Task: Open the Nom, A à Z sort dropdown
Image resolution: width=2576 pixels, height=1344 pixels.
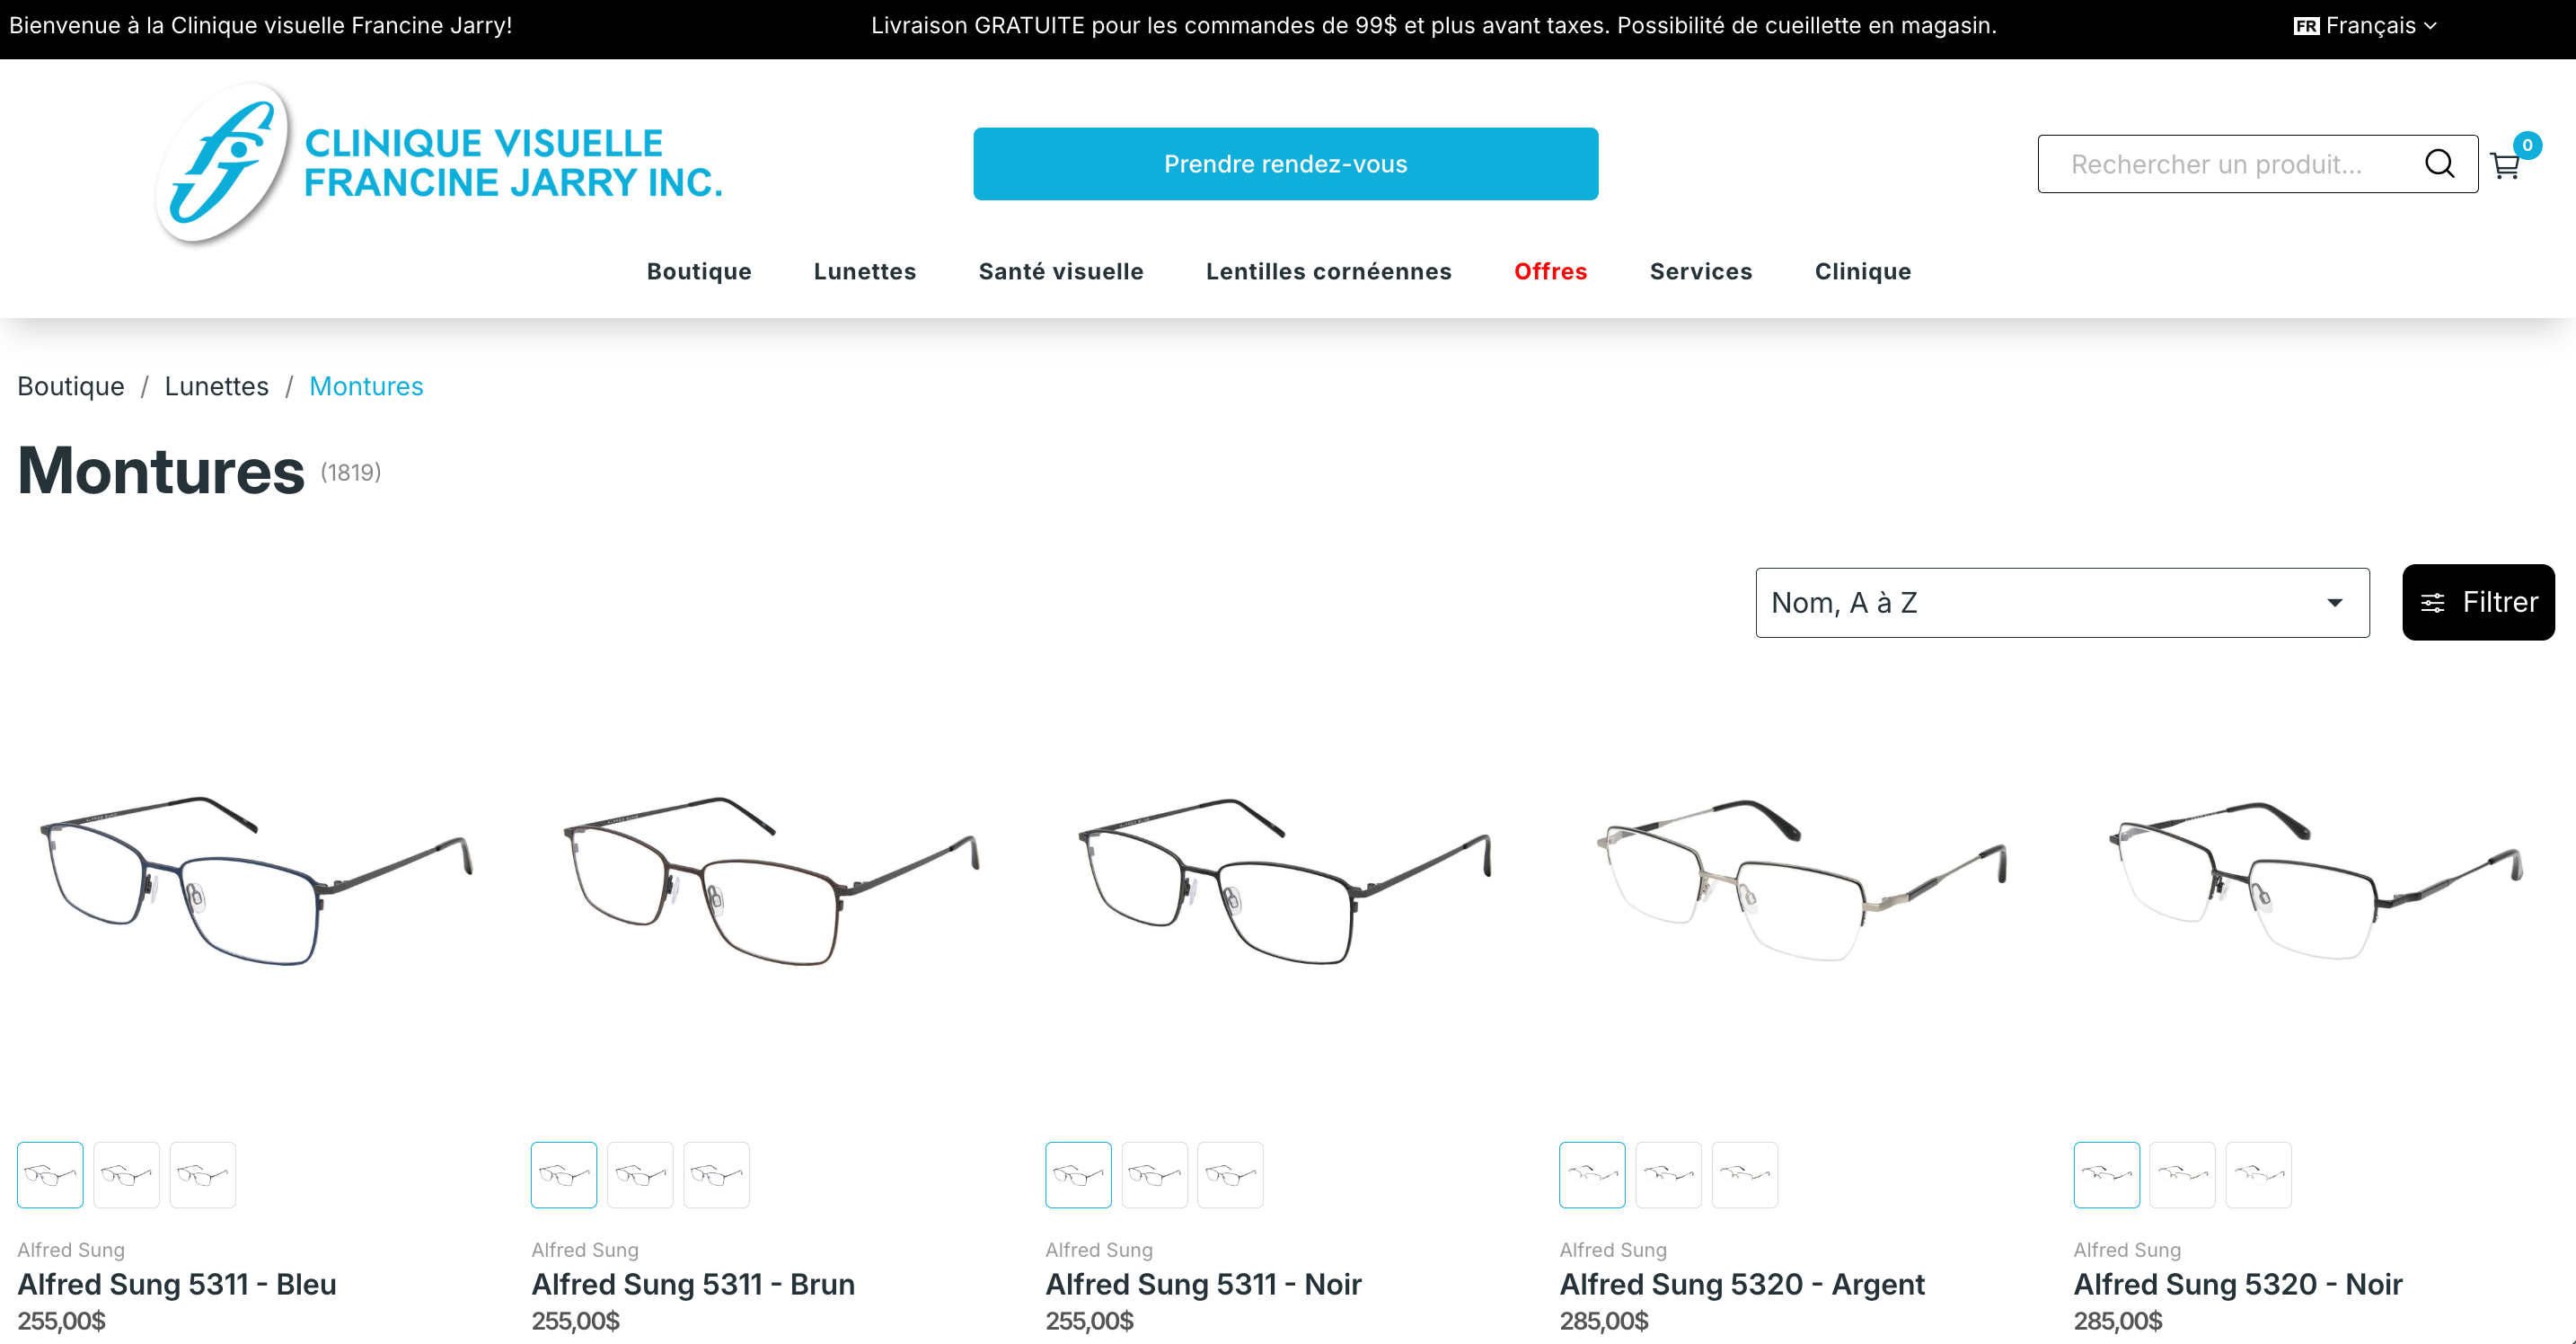Action: click(2062, 603)
